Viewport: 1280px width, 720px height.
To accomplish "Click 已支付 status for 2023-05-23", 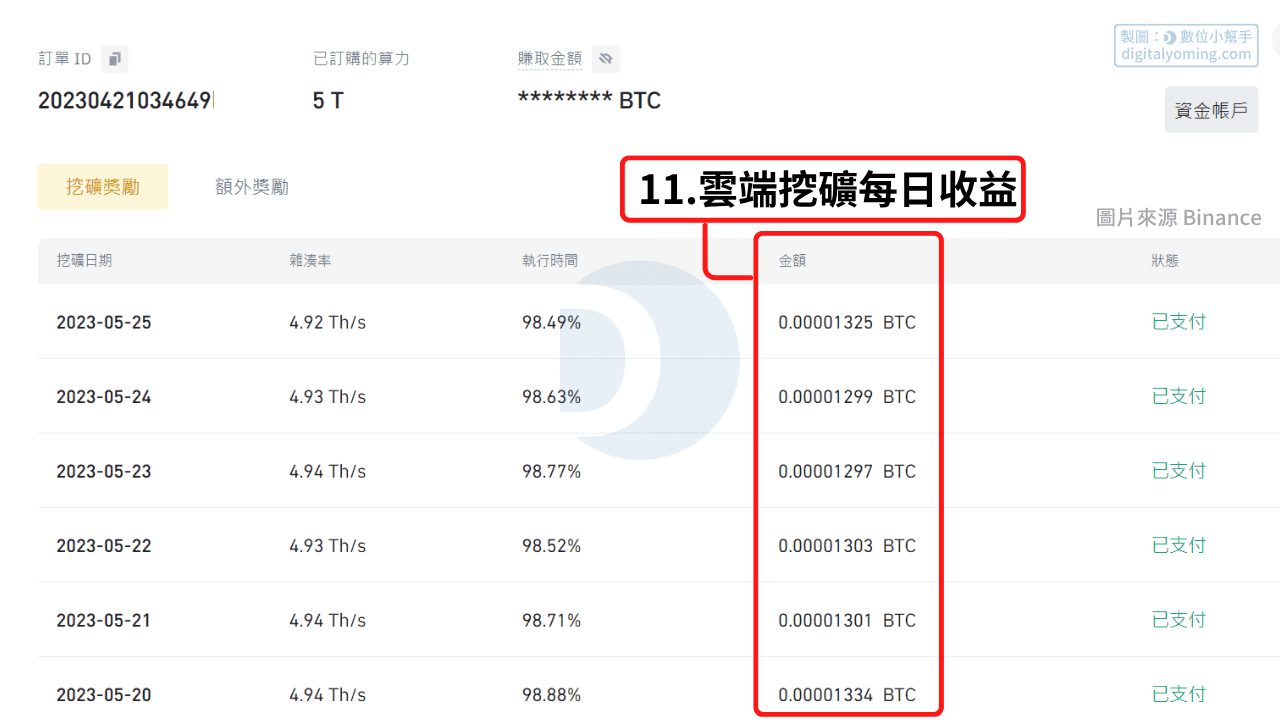I will click(x=1179, y=471).
